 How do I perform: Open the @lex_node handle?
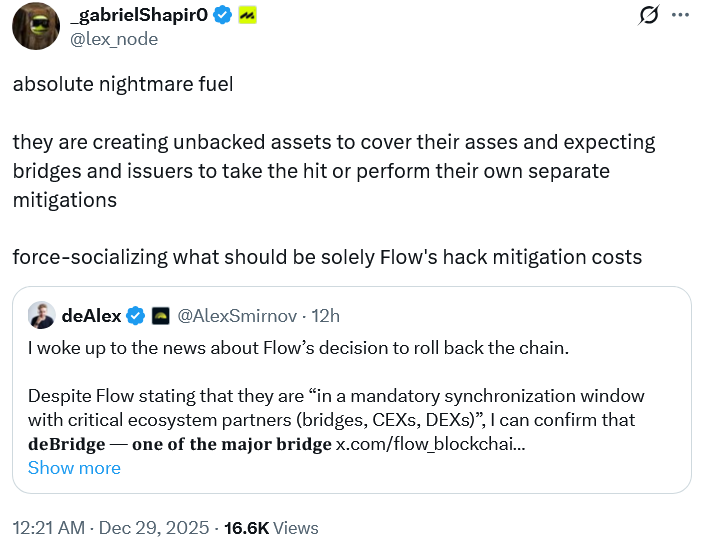coord(111,39)
